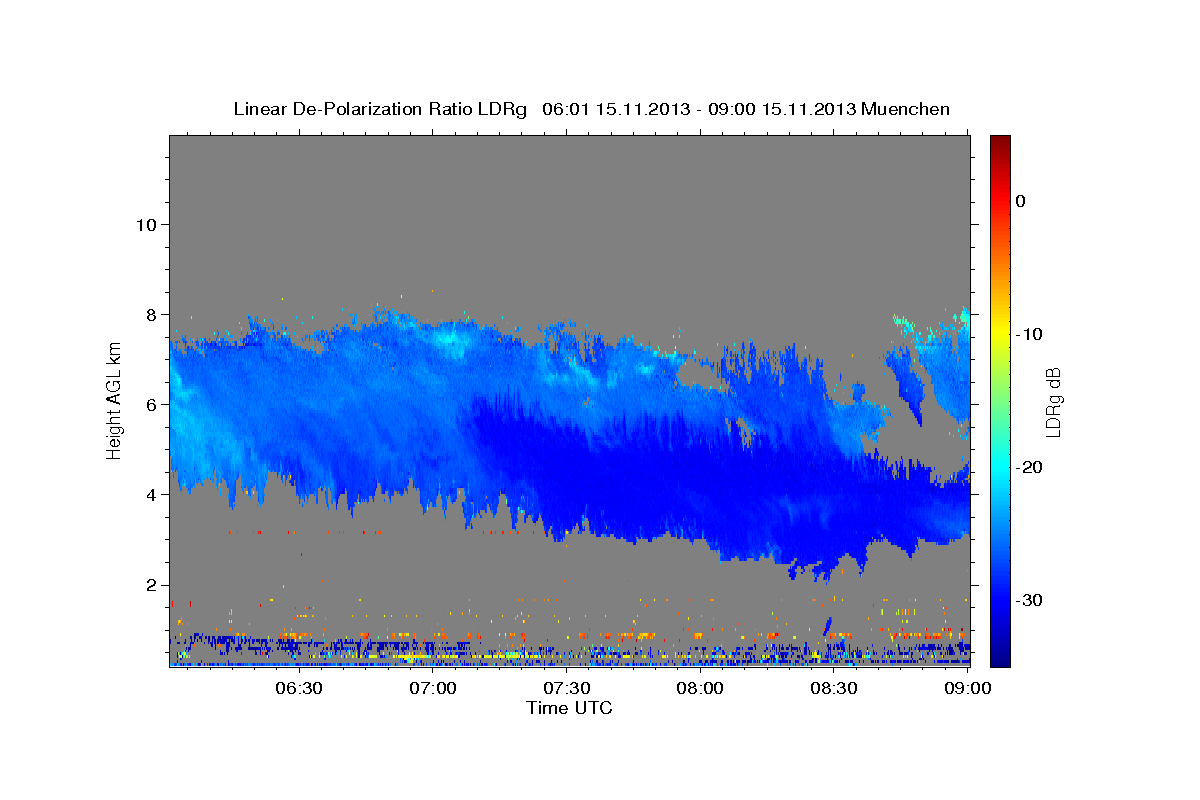Click the height axis label '2'
The width and height of the screenshot is (1200, 800).
(152, 585)
